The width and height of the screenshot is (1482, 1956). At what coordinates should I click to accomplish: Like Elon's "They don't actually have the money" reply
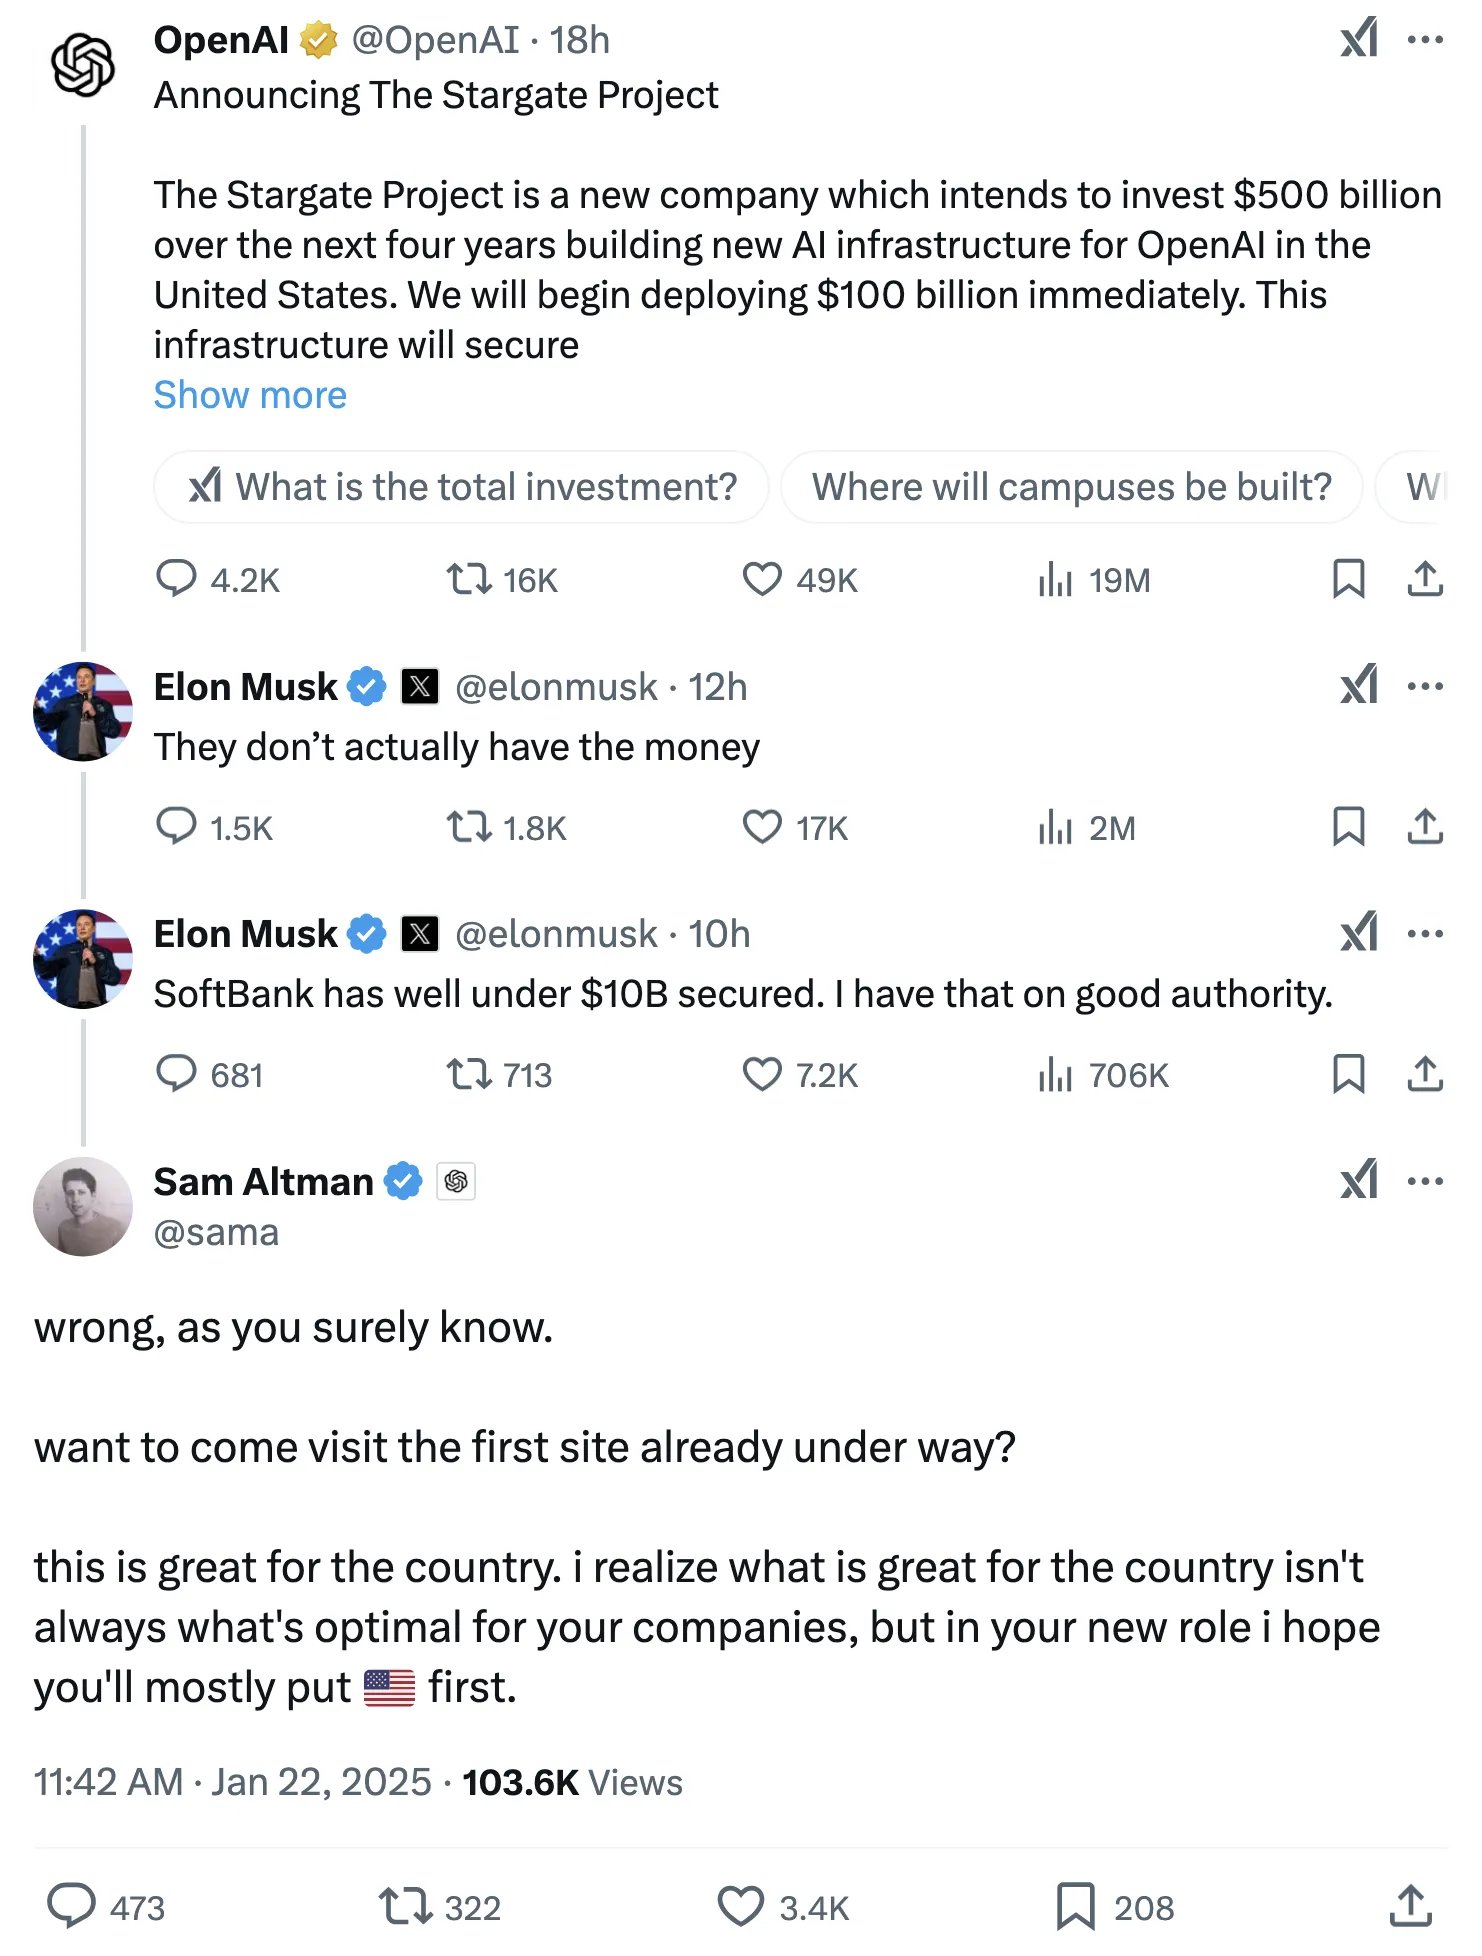(x=762, y=827)
